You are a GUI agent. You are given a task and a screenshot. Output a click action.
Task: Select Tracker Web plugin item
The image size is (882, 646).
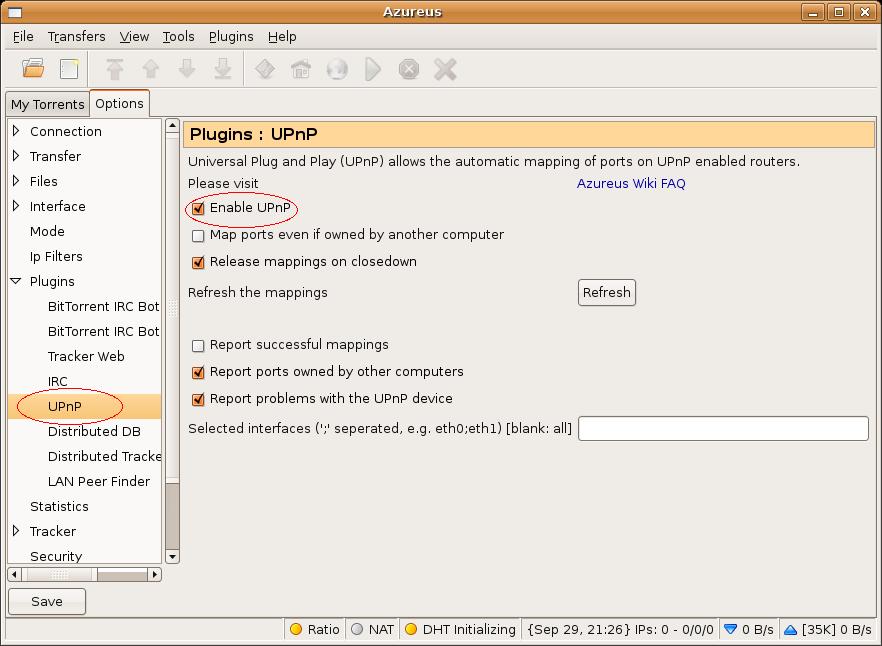click(x=86, y=356)
